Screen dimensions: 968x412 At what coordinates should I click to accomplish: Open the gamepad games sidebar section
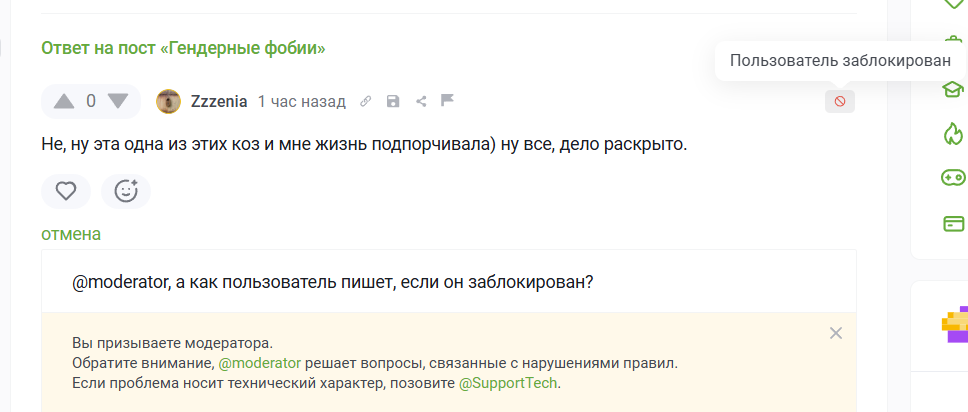tap(953, 178)
